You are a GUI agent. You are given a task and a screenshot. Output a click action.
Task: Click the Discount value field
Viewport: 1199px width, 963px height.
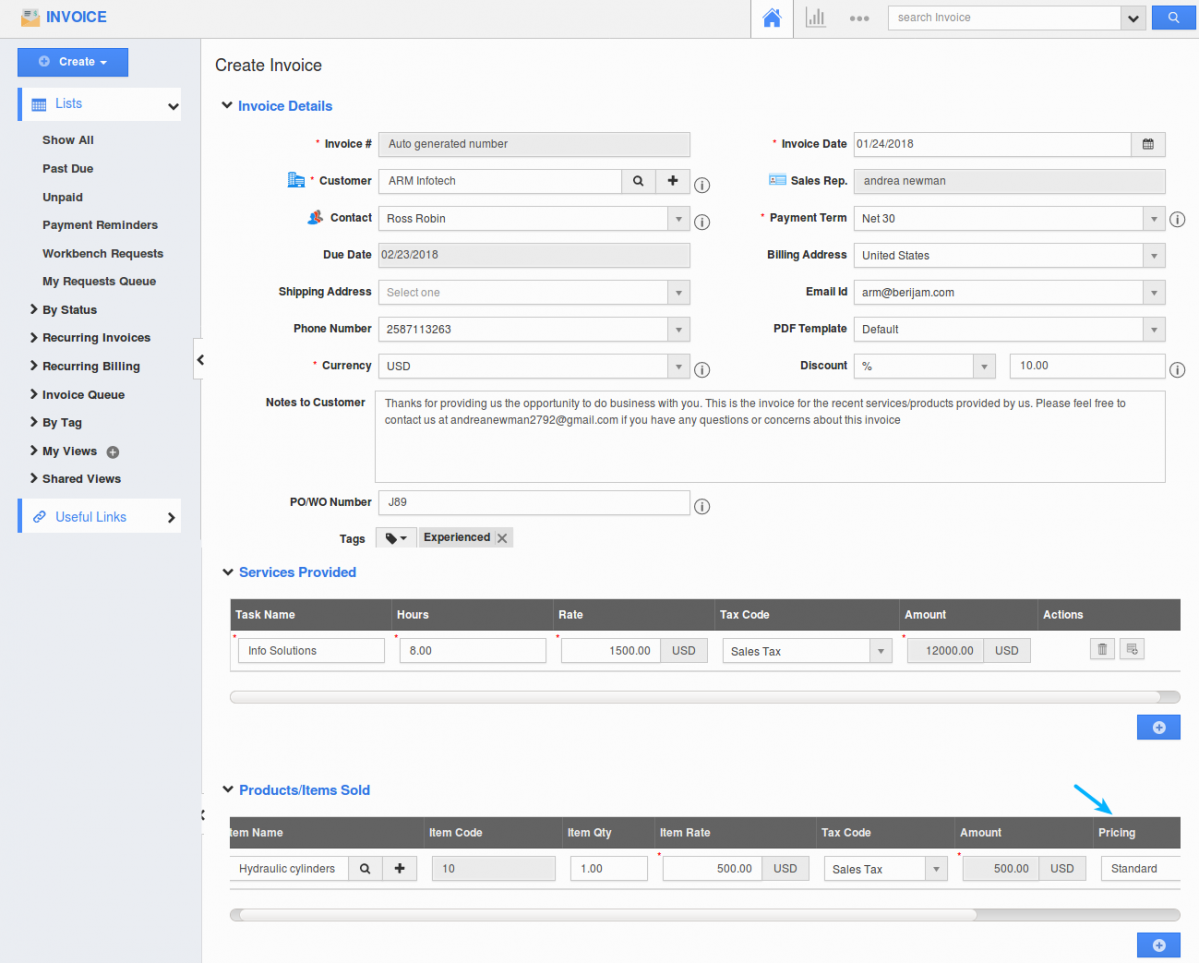(1087, 366)
